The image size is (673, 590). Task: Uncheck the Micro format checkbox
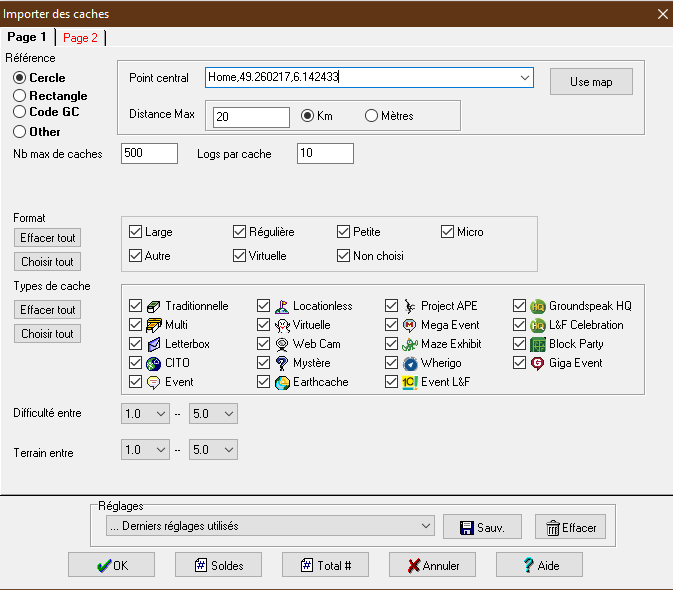coord(448,232)
